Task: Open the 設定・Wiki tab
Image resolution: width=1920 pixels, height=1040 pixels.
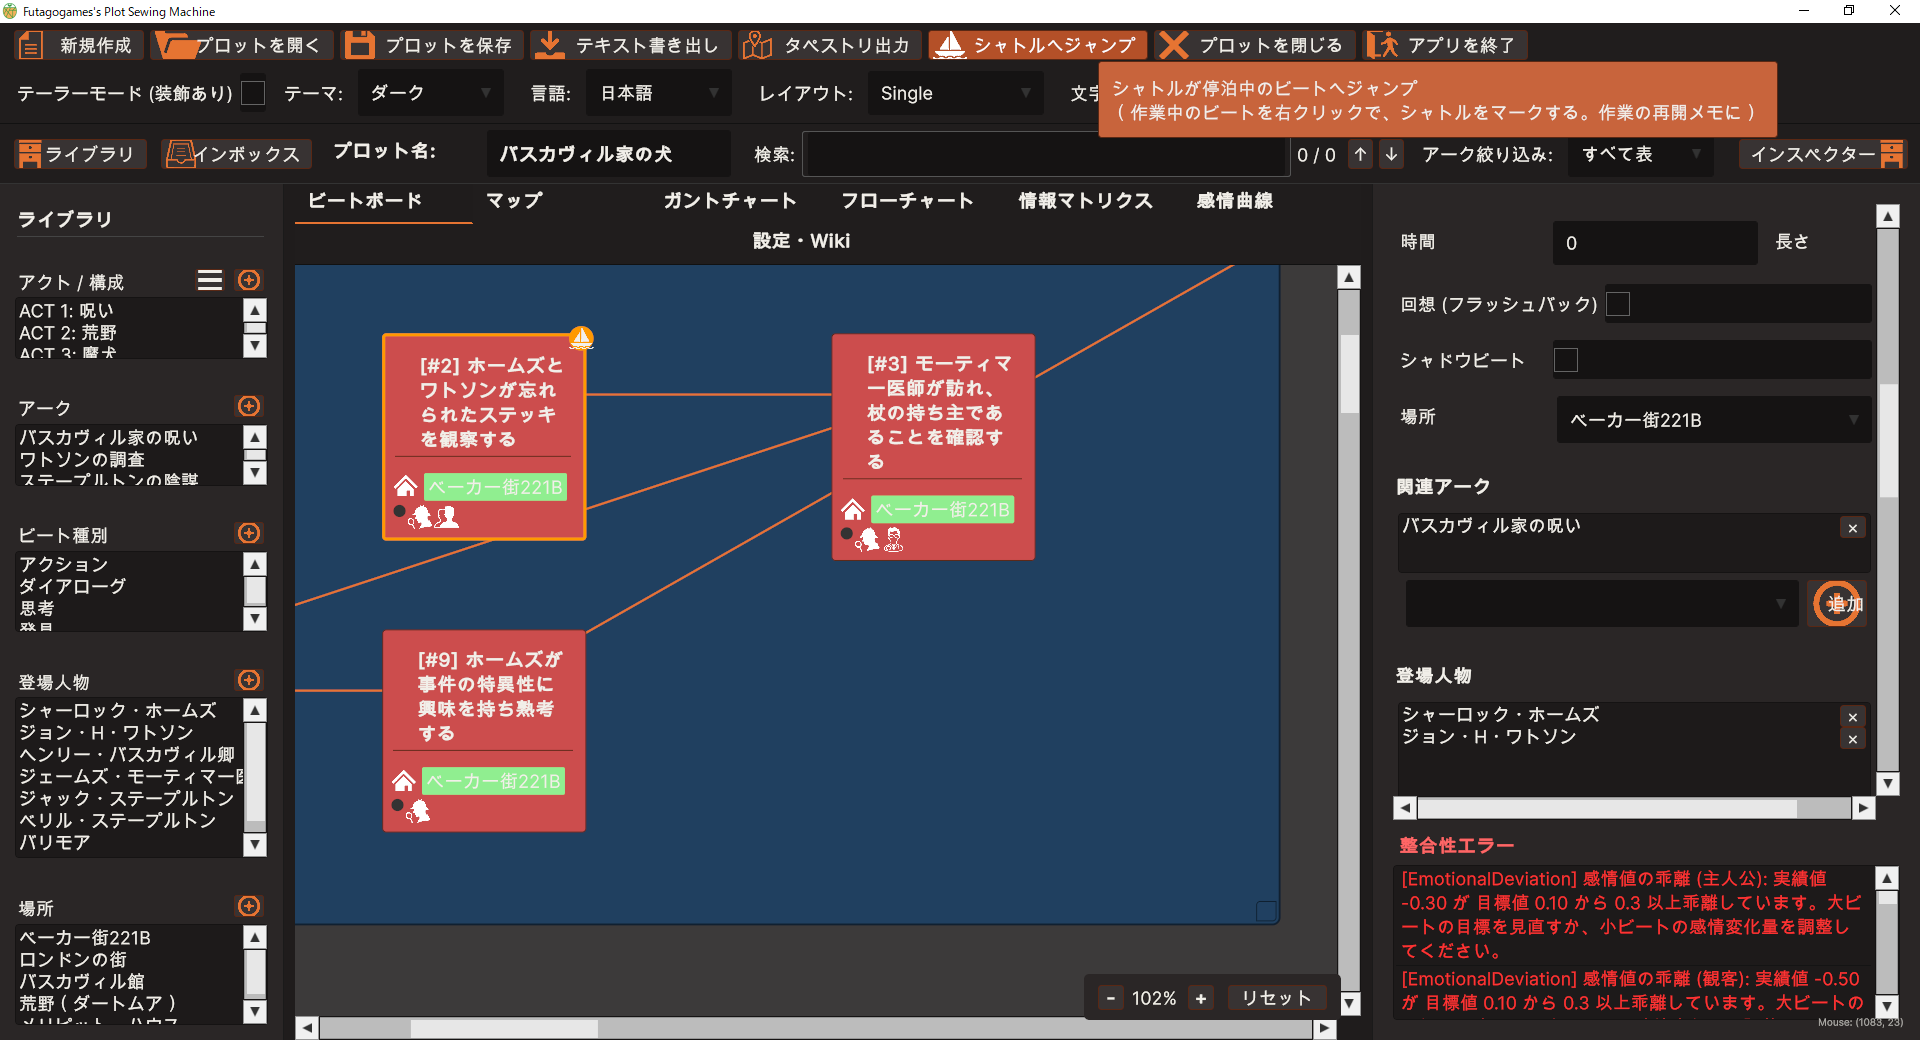Action: point(801,241)
